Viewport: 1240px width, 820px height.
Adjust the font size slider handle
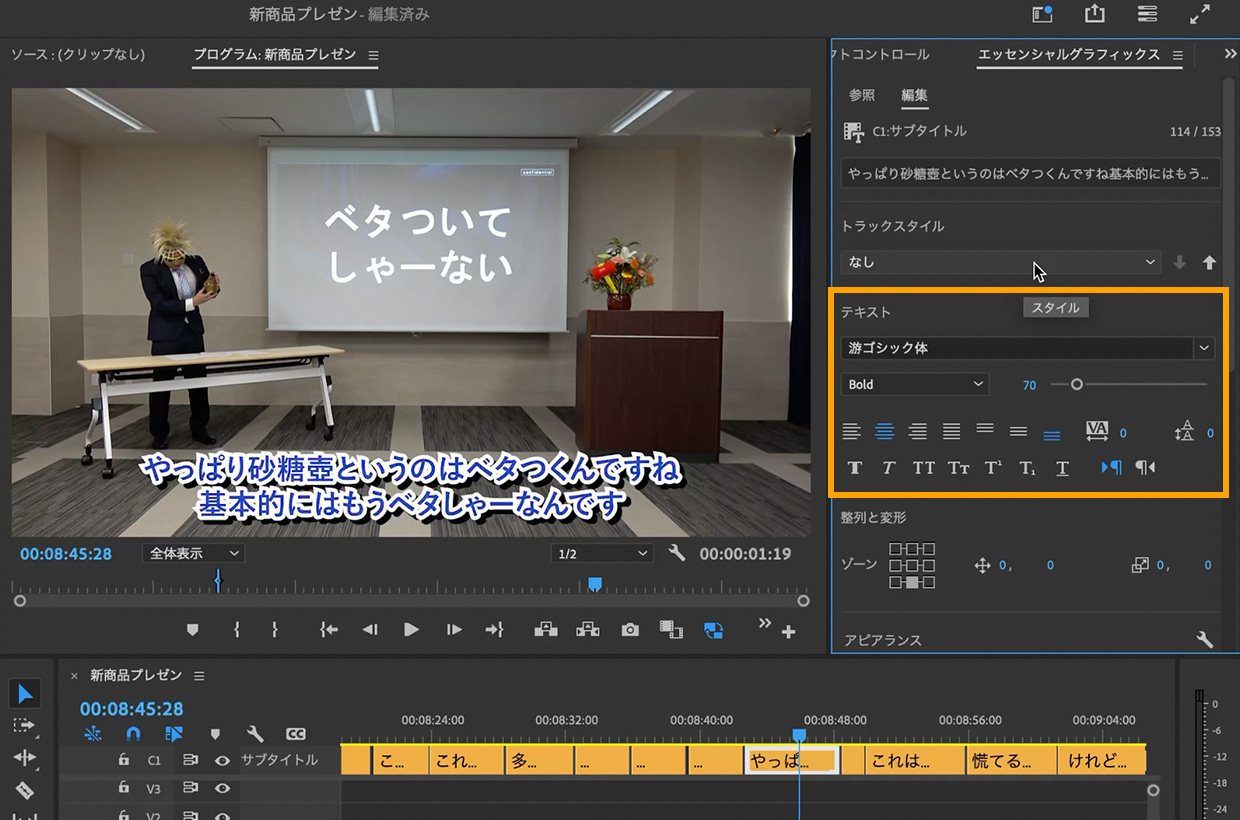1076,384
